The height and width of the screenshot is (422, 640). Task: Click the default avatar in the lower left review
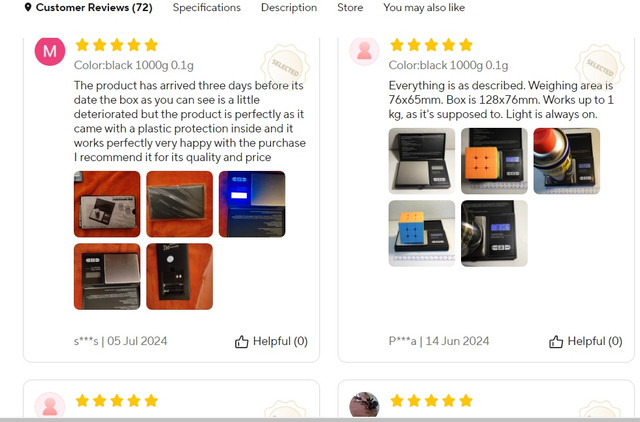50,405
